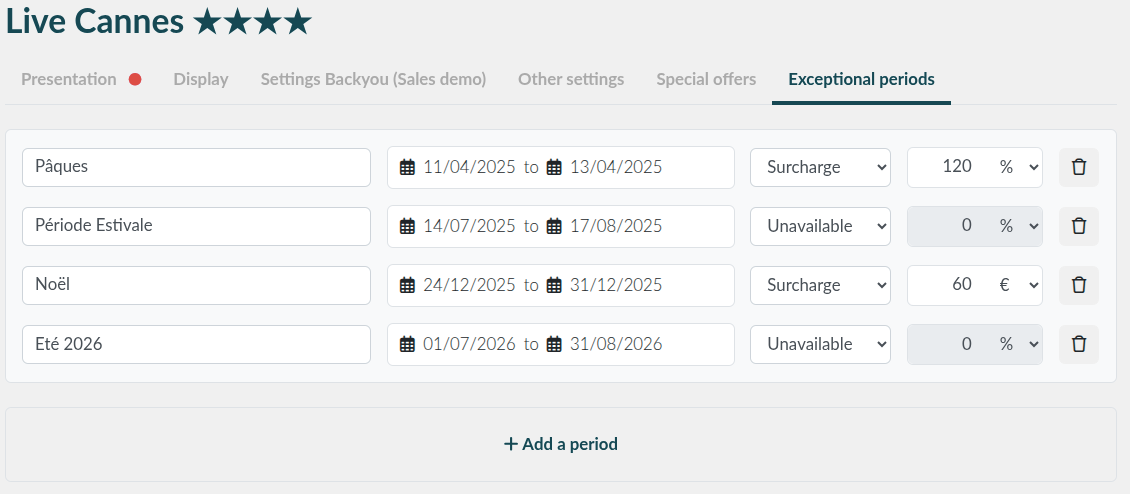Delete the Eté 2026 period

pyautogui.click(x=1078, y=345)
